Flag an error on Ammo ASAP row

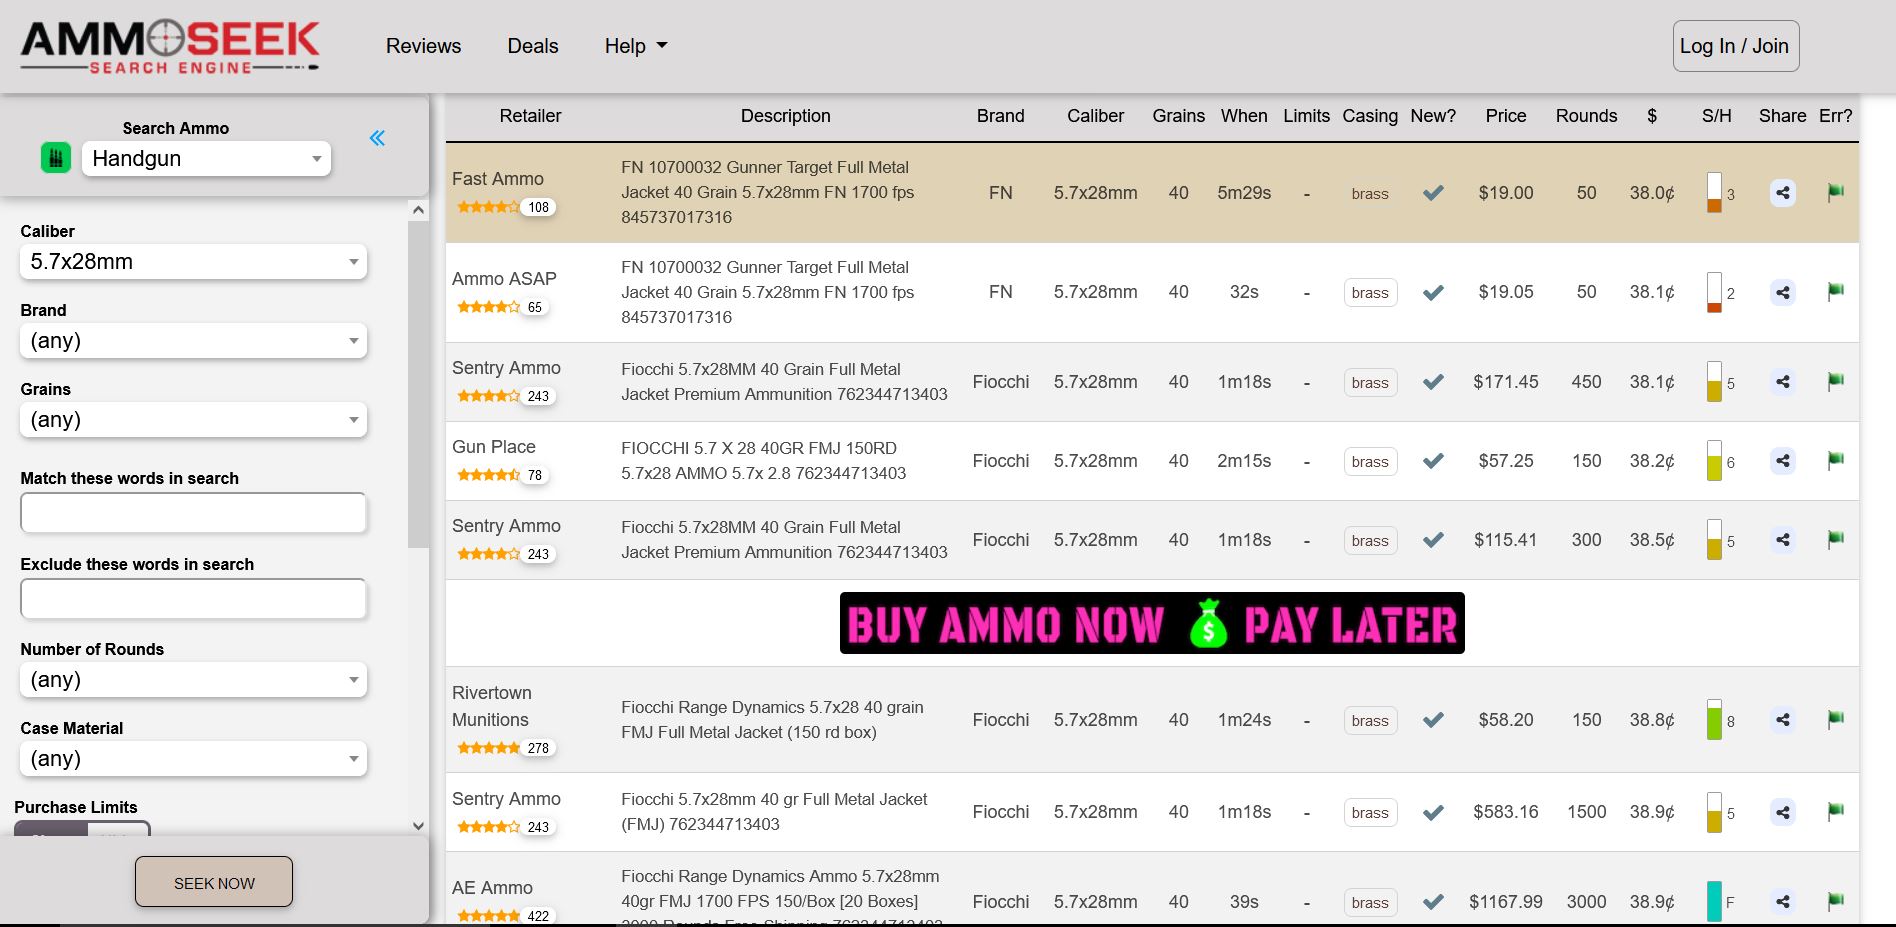1835,292
